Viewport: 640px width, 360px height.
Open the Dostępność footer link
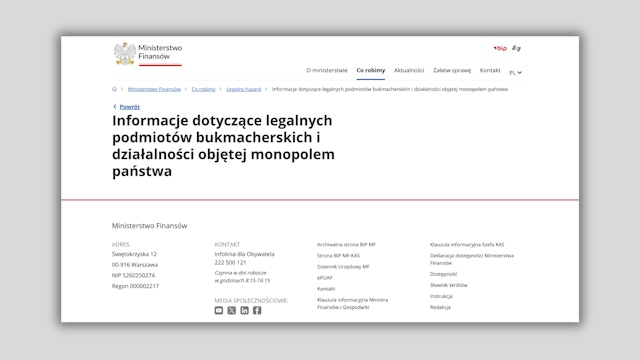443,274
